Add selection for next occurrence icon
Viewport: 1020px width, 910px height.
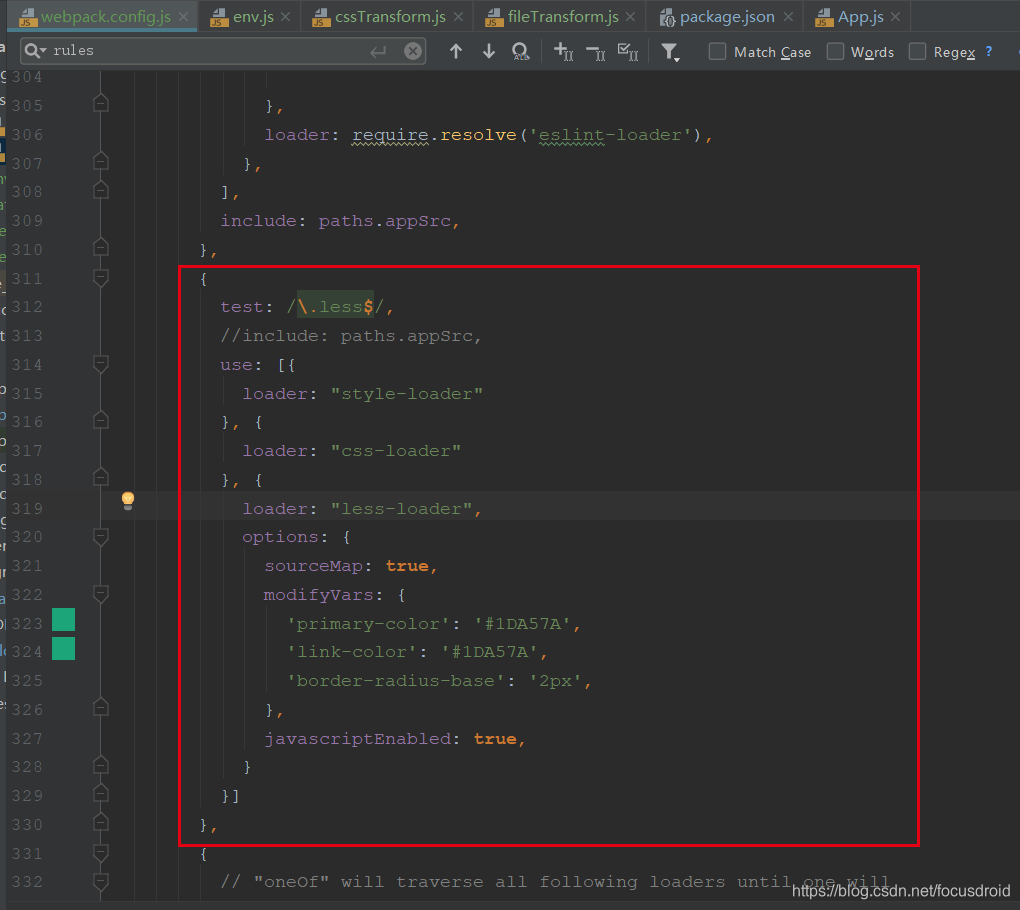click(563, 51)
